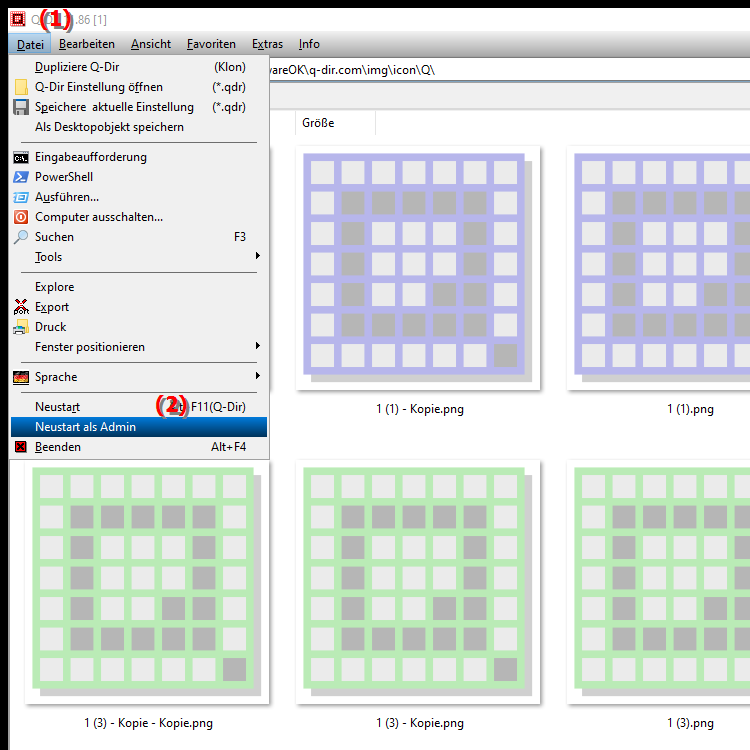The width and height of the screenshot is (750, 750).
Task: Select Q-Dir Einstellung öffnen entry
Action: [x=139, y=87]
